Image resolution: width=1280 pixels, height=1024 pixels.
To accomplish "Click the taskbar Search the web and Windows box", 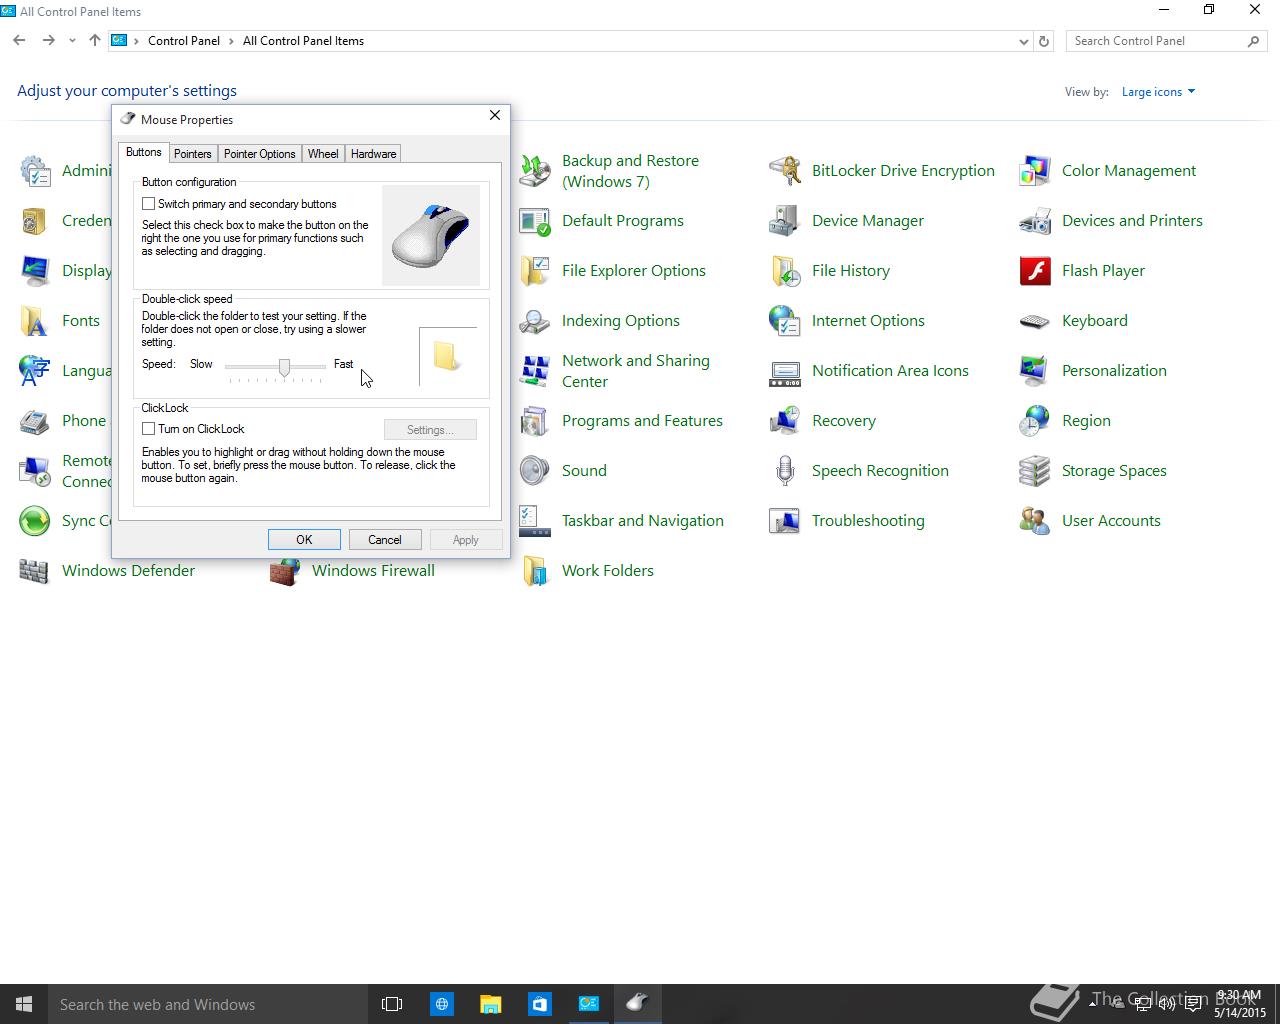I will point(208,1004).
